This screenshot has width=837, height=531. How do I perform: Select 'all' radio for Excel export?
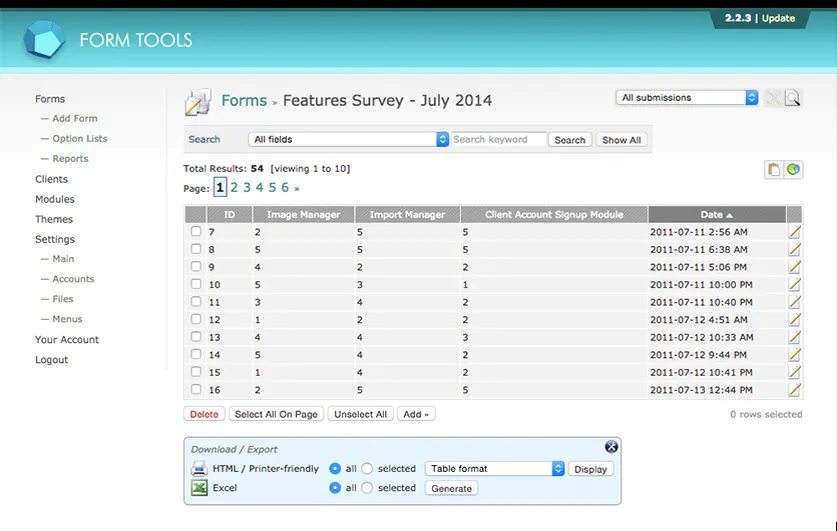335,488
